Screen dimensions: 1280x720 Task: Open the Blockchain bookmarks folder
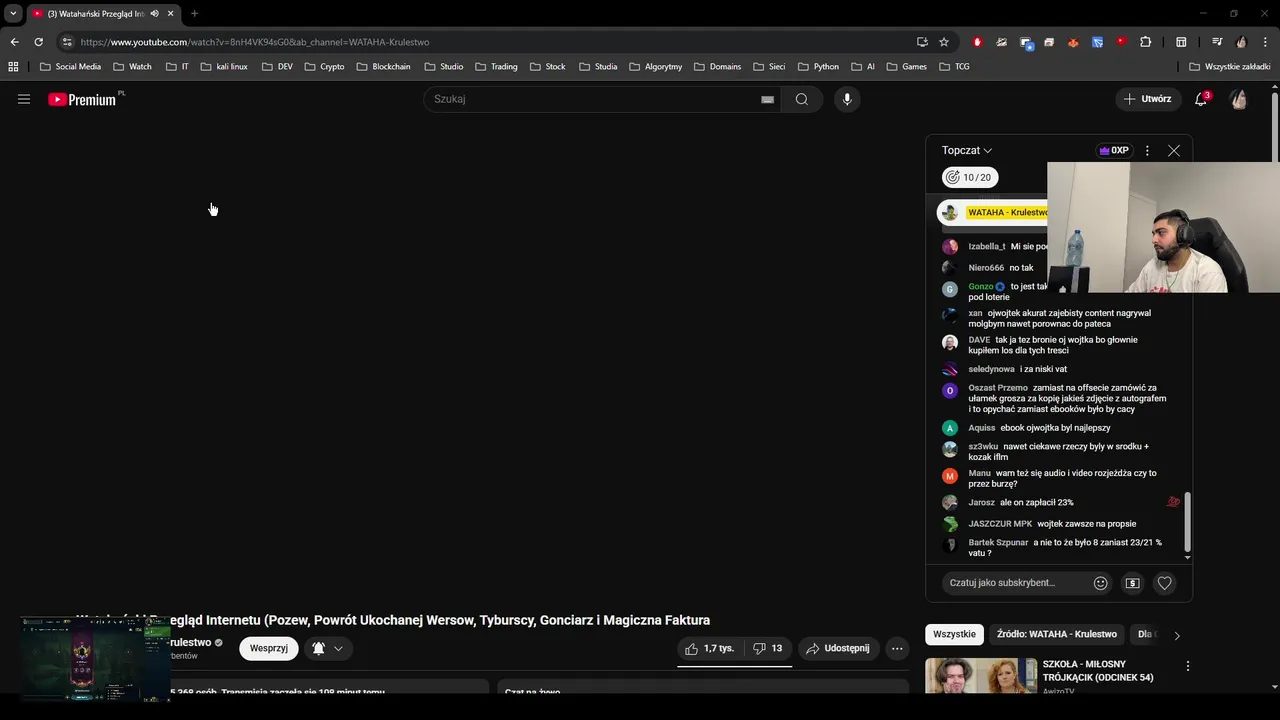[382, 67]
